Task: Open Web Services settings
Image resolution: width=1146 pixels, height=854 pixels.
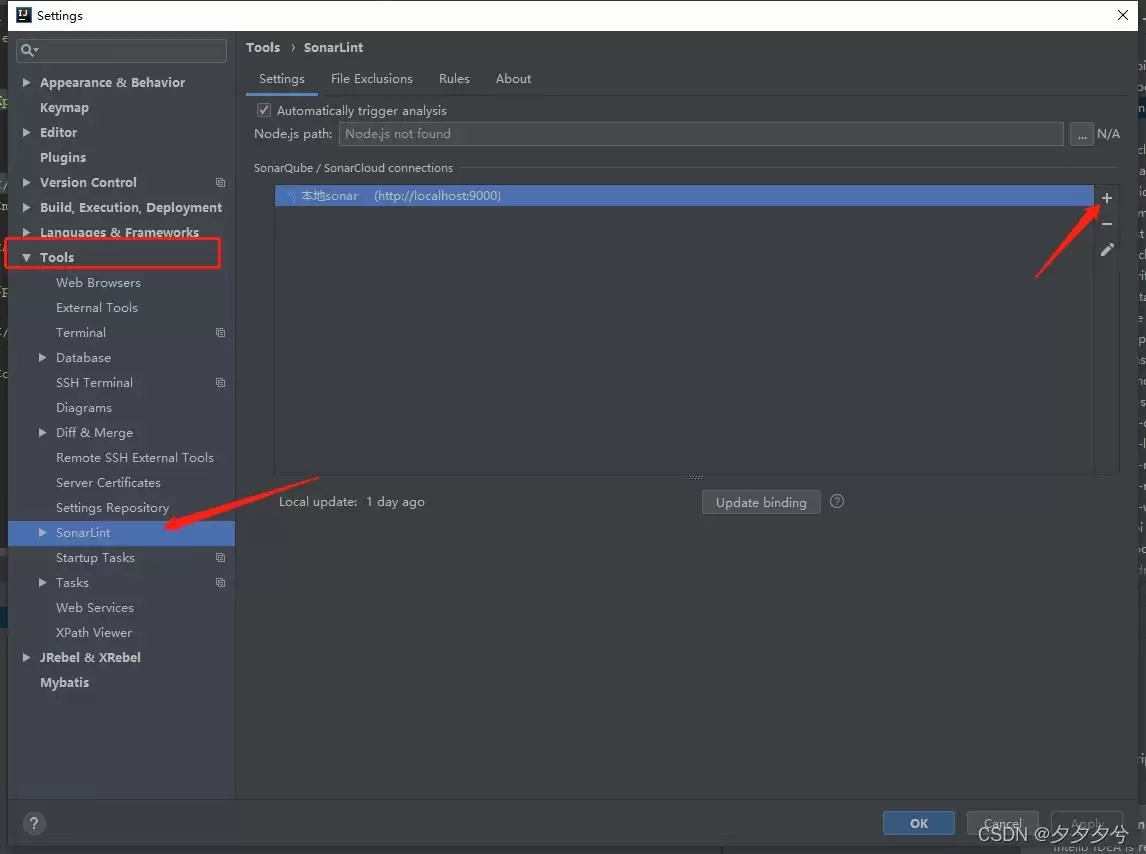Action: coord(94,608)
